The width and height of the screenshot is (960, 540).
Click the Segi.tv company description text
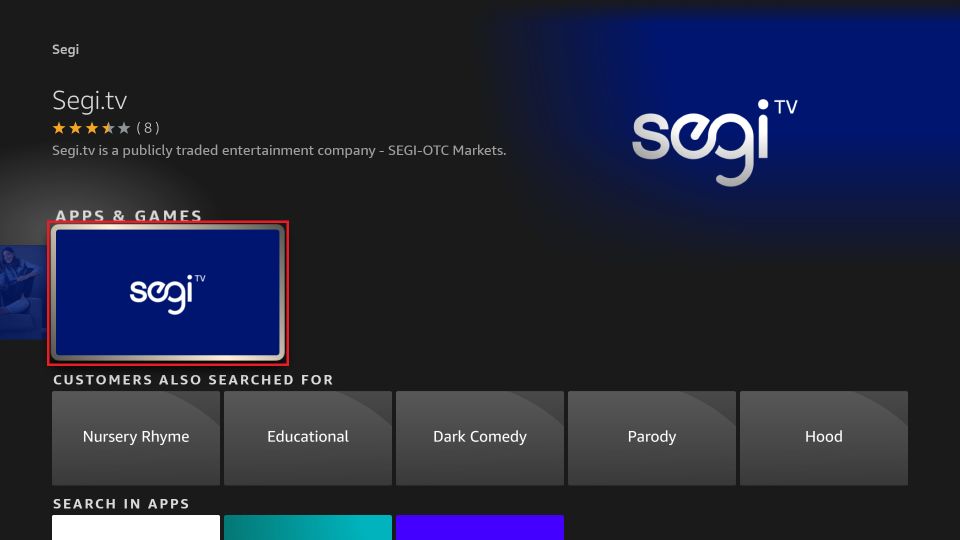[279, 151]
